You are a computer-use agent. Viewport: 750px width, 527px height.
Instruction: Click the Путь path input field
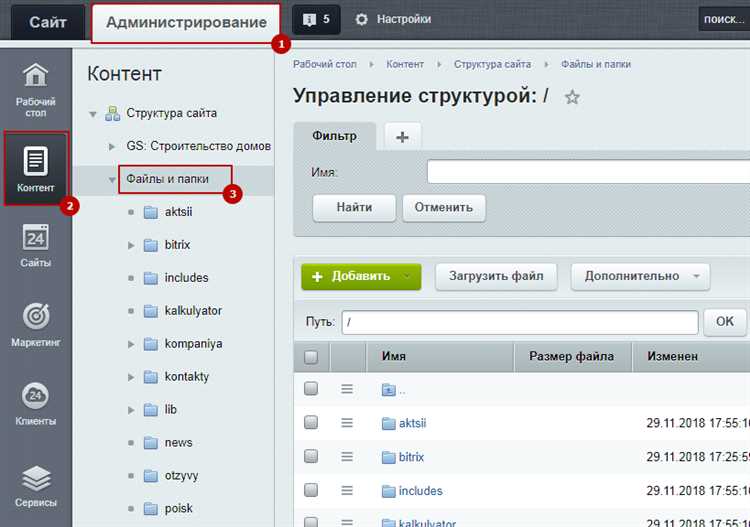coord(520,322)
